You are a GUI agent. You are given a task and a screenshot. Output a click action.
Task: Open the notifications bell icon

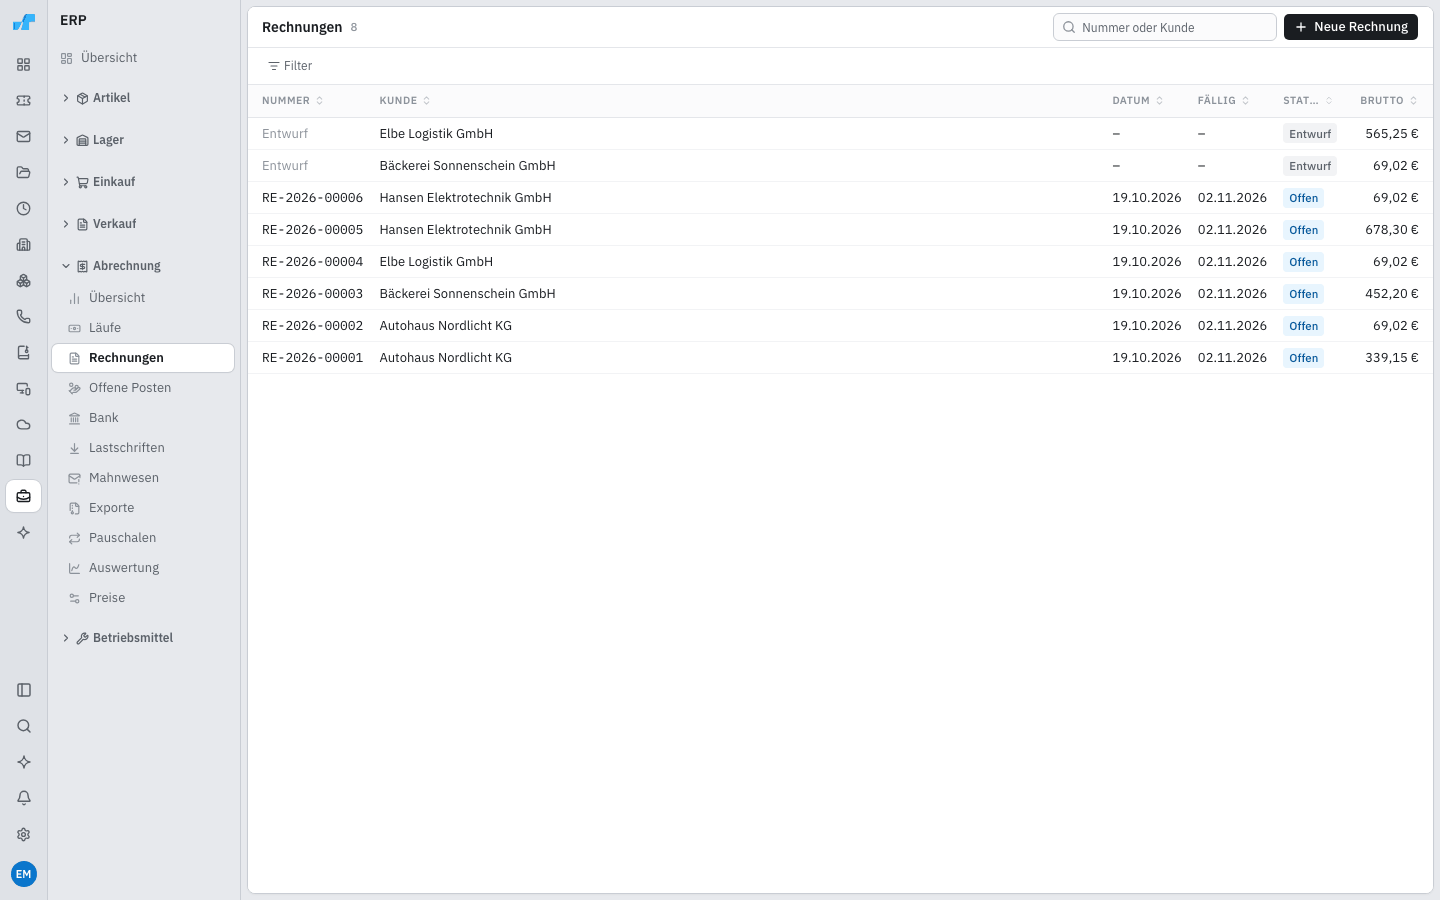tap(24, 798)
